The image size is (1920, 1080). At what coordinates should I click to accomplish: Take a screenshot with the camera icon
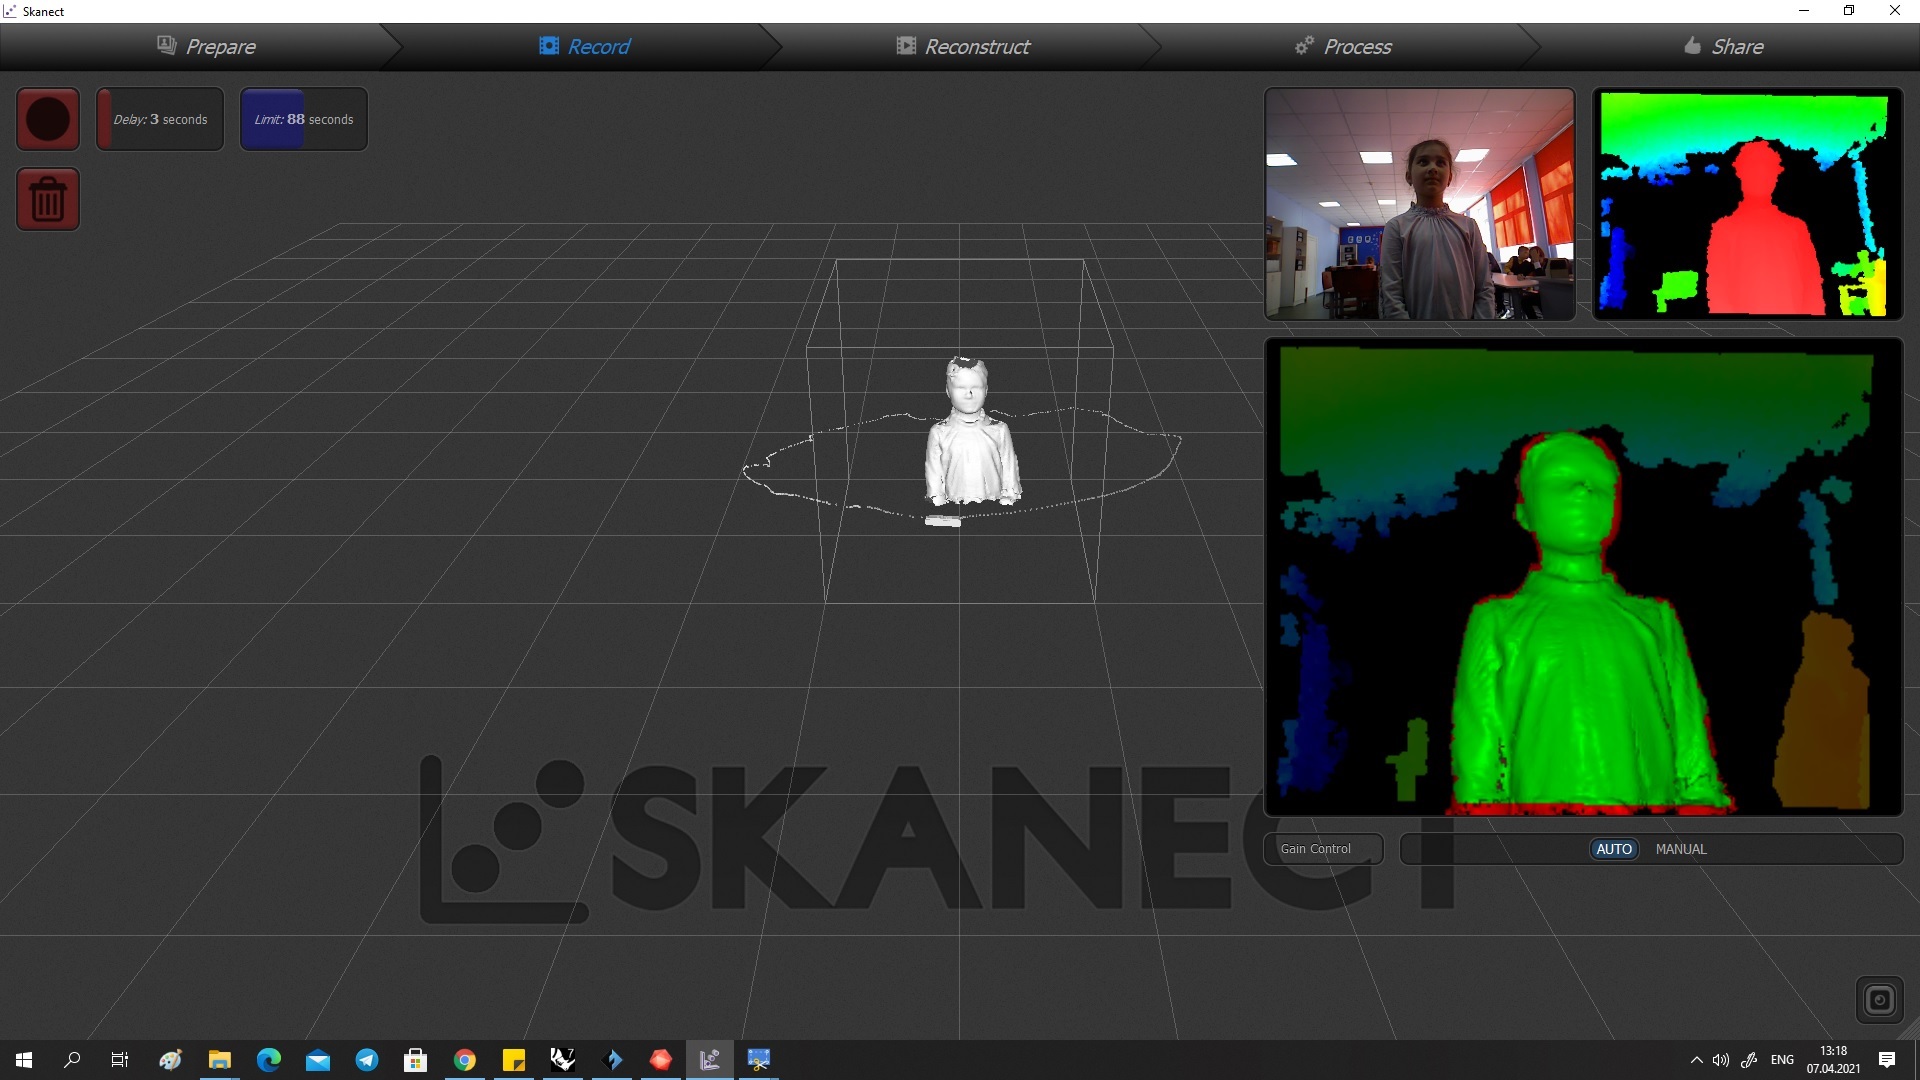click(1880, 1000)
